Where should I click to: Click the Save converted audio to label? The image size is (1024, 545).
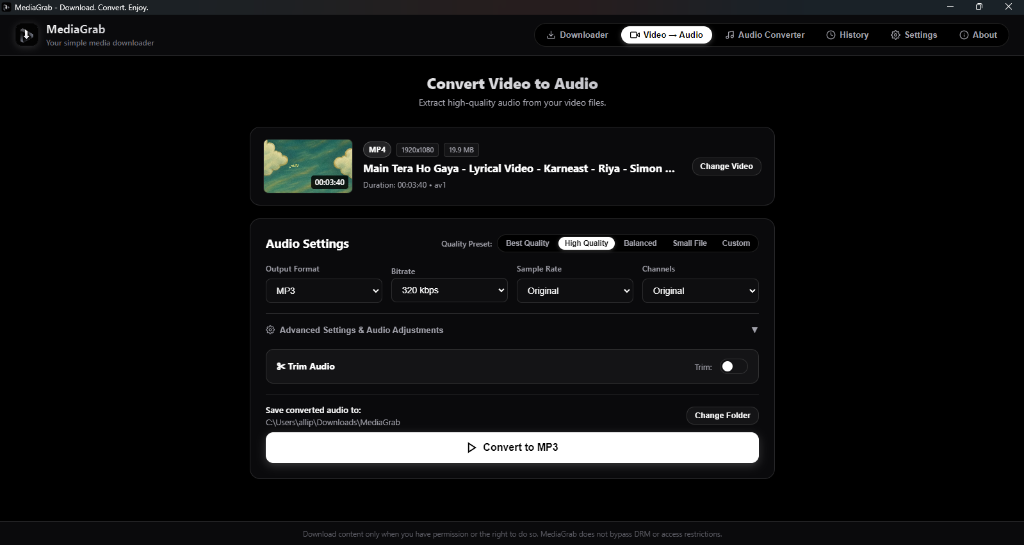pyautogui.click(x=313, y=411)
